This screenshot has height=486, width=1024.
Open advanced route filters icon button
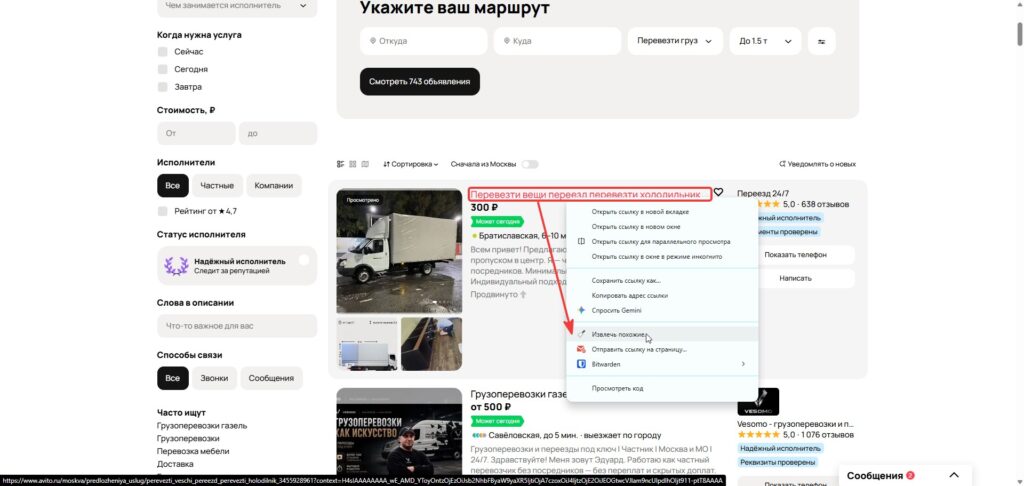coord(822,41)
